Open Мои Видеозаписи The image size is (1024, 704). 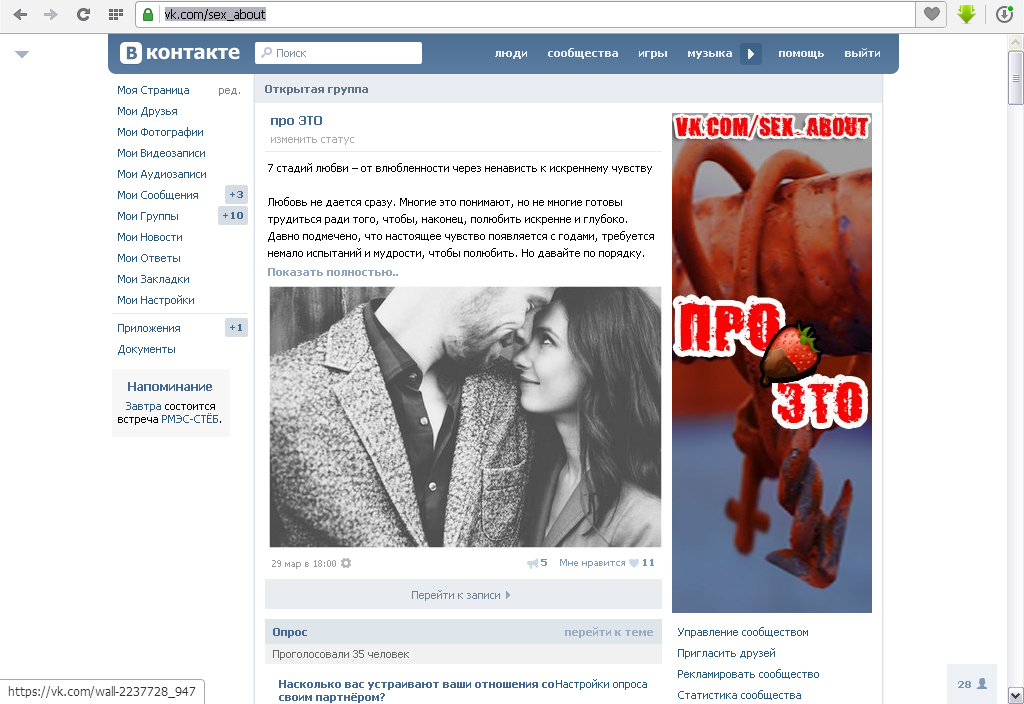(161, 153)
